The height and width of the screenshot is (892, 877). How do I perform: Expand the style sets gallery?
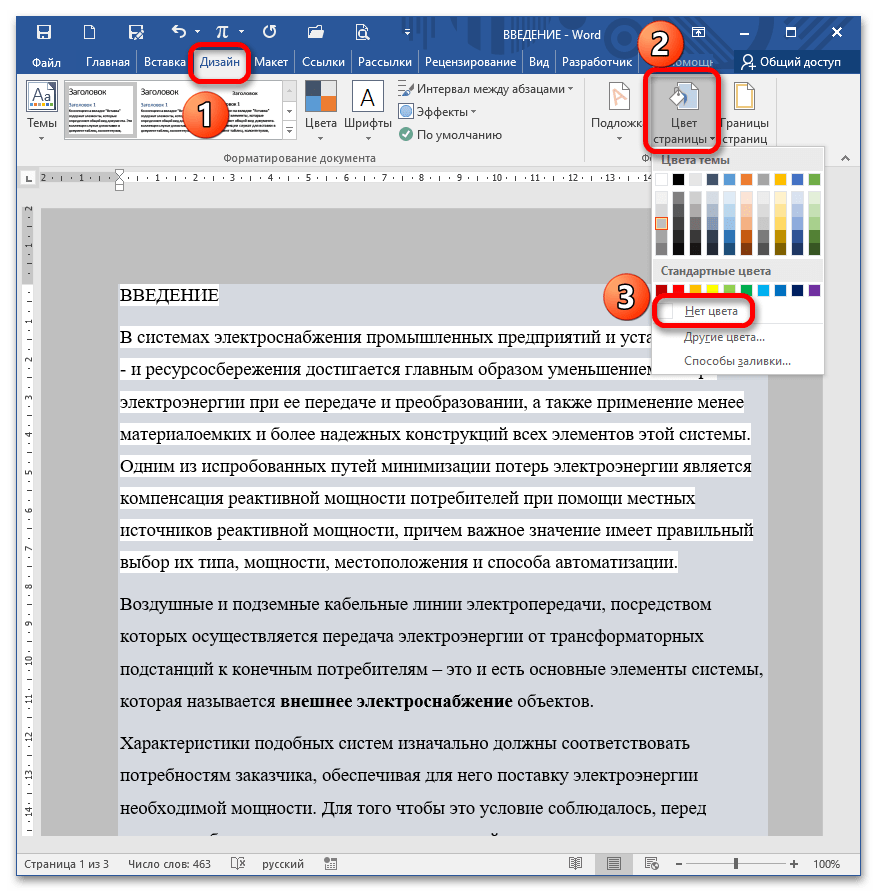pyautogui.click(x=289, y=130)
